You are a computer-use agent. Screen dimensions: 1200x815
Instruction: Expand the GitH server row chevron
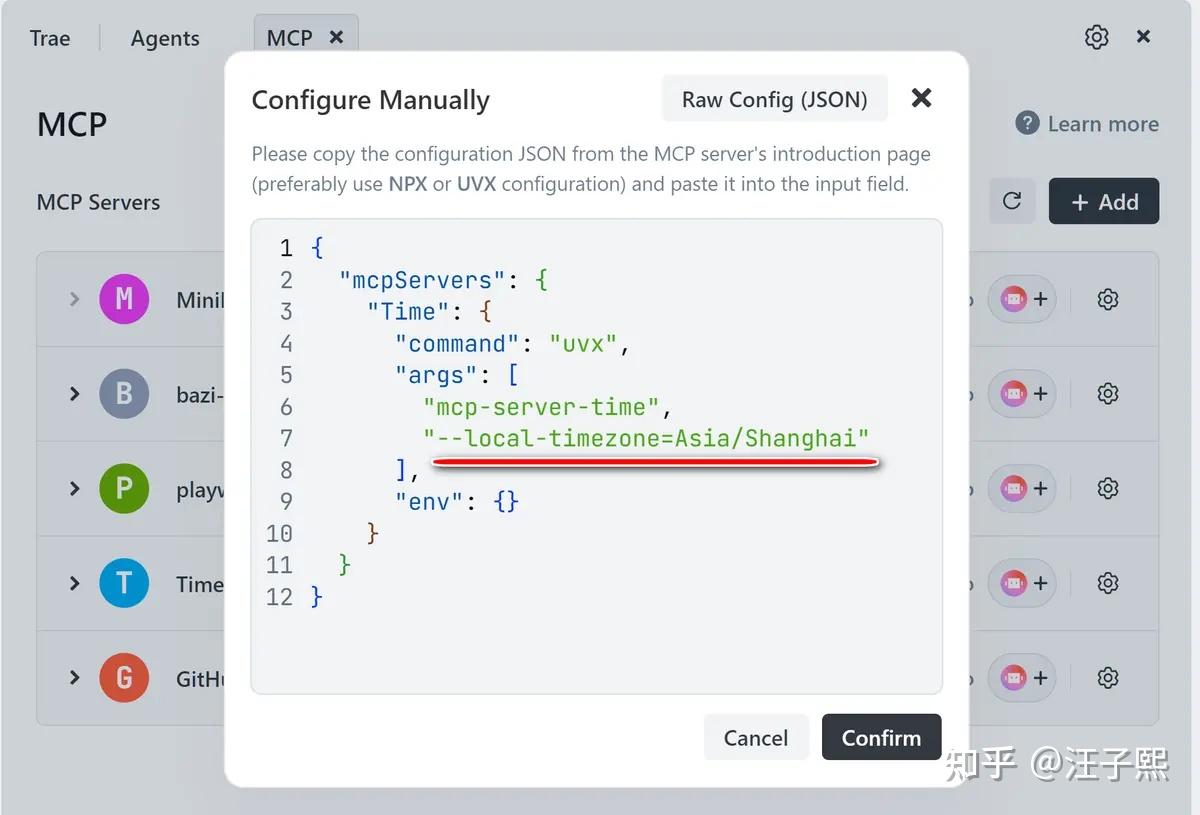point(74,678)
